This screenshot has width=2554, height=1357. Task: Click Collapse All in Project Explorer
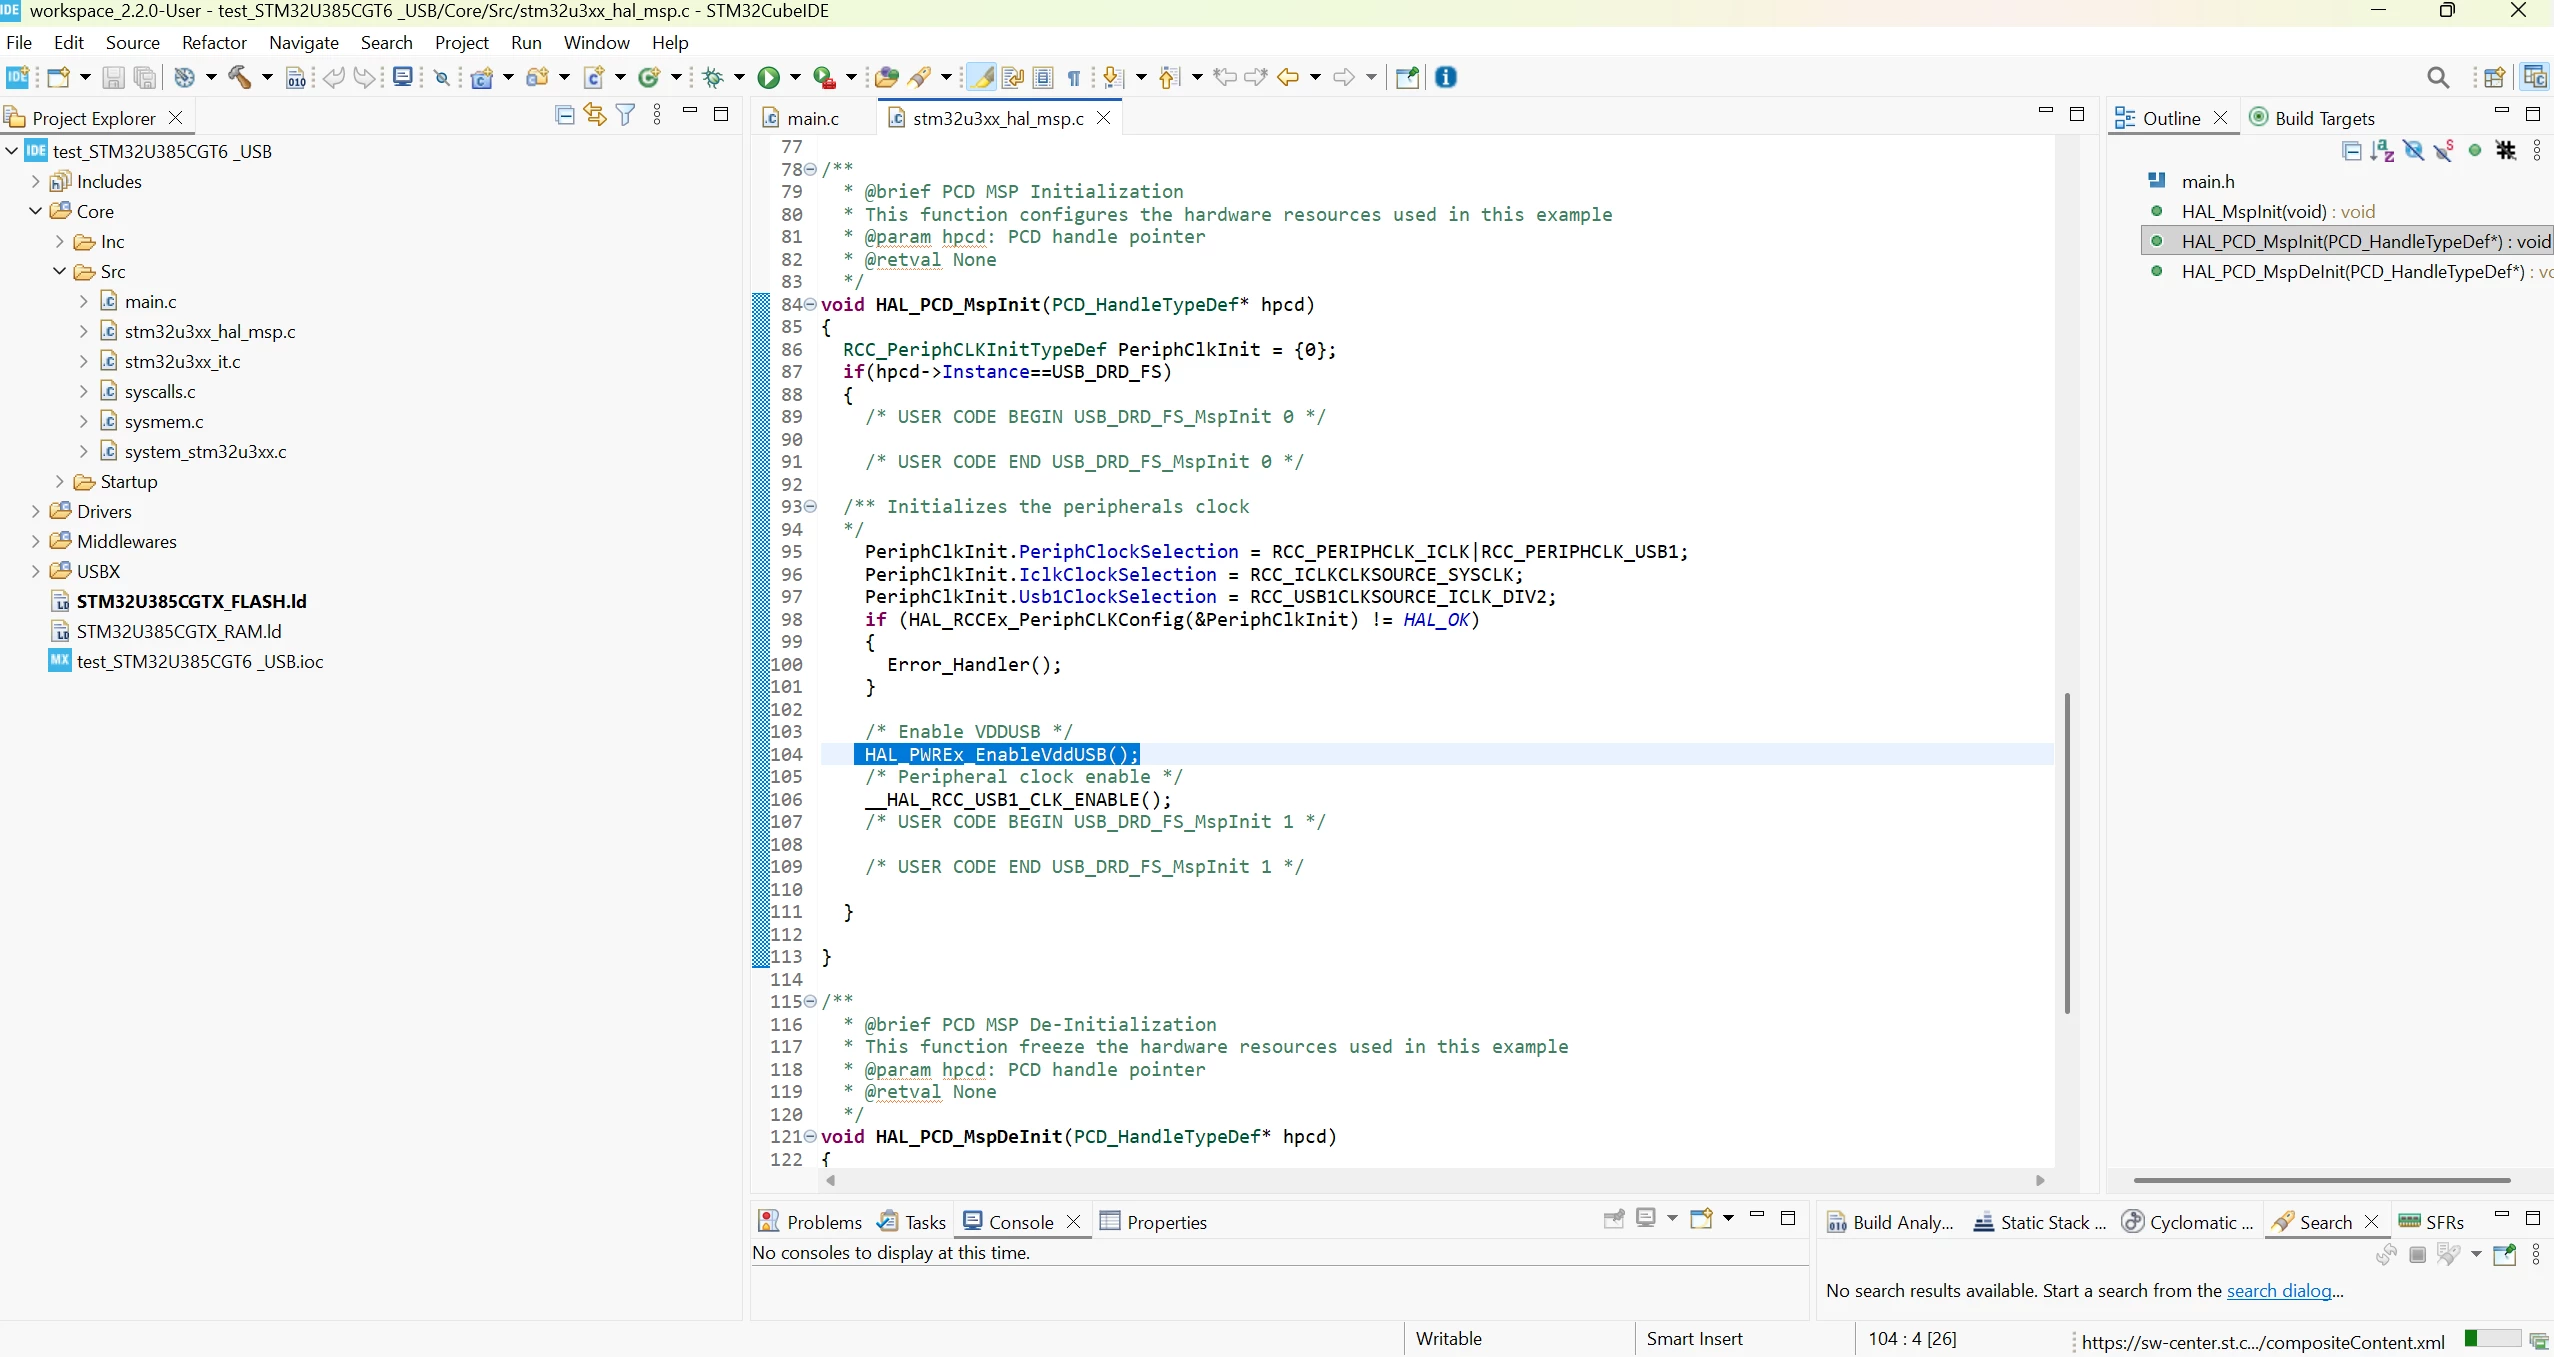pos(565,115)
